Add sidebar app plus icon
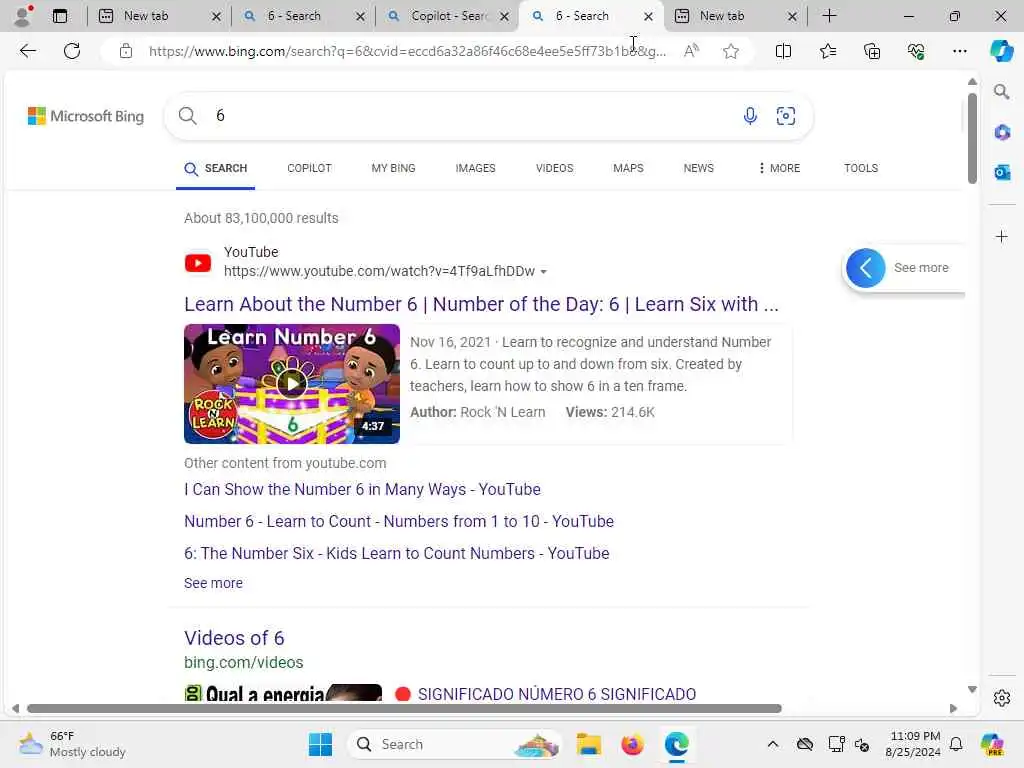This screenshot has width=1024, height=768. point(1002,236)
